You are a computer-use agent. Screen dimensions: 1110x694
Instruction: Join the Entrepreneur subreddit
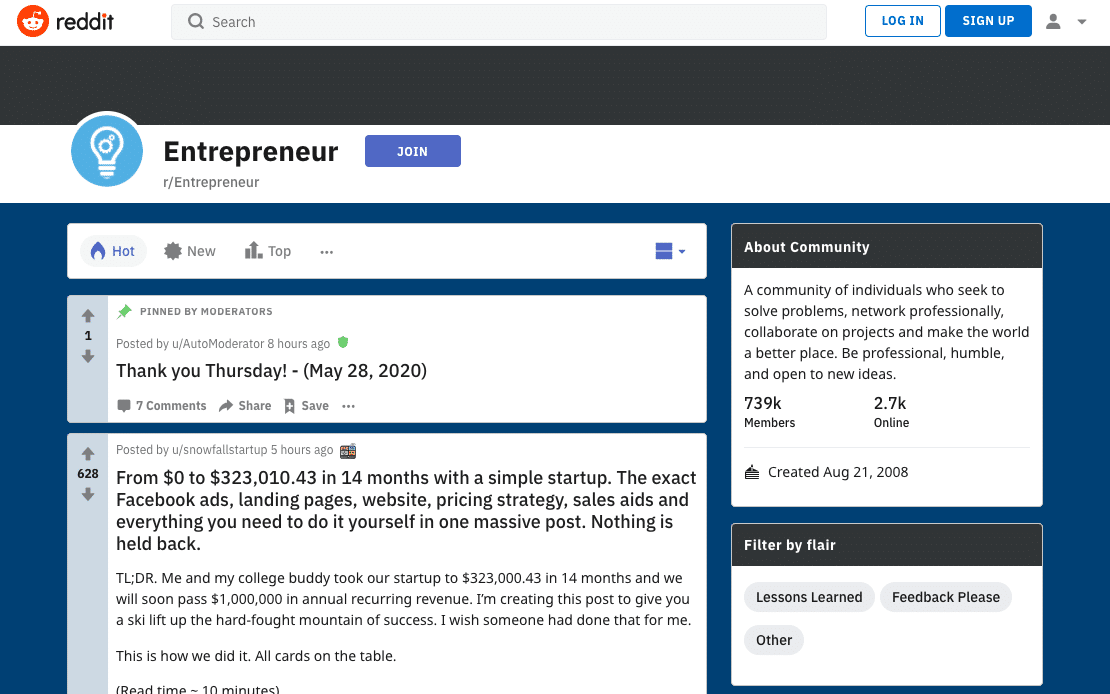[412, 150]
